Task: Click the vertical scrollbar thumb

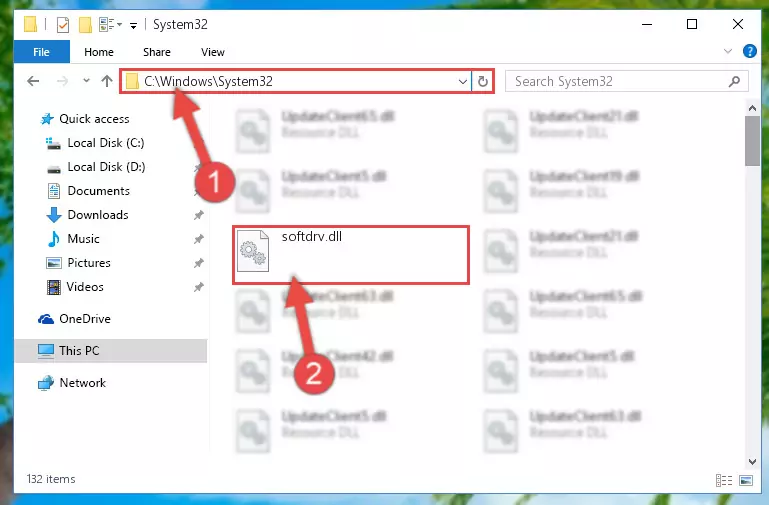Action: 752,141
